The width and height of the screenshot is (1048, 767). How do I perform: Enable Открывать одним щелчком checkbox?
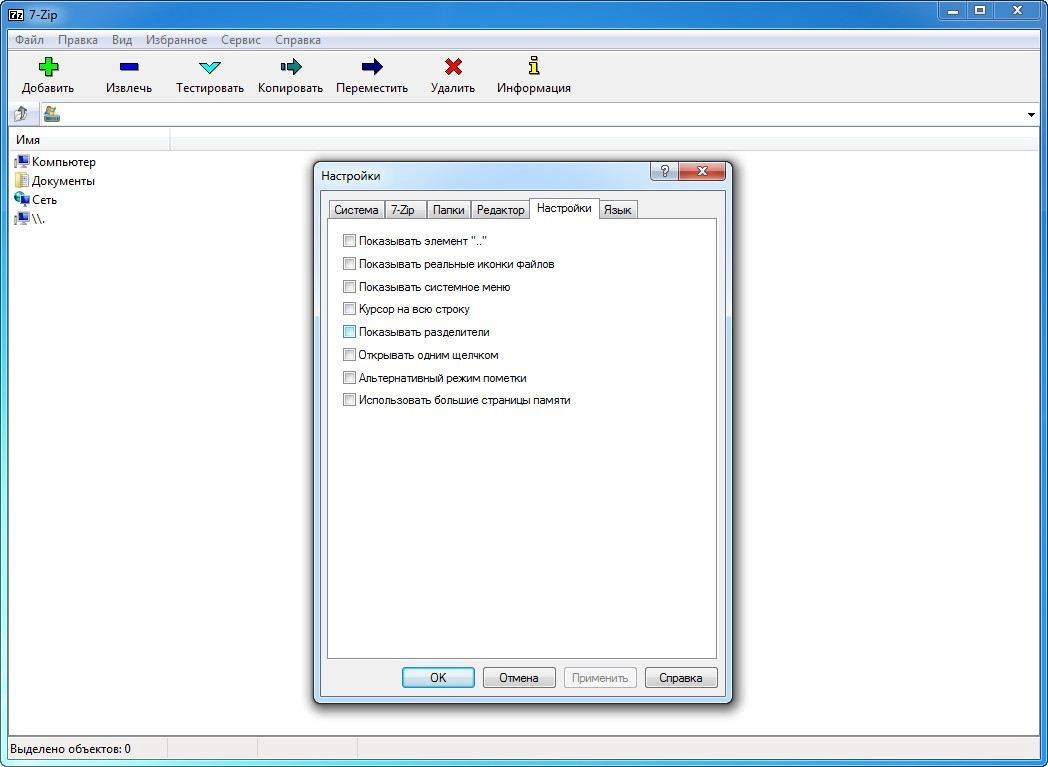[349, 355]
